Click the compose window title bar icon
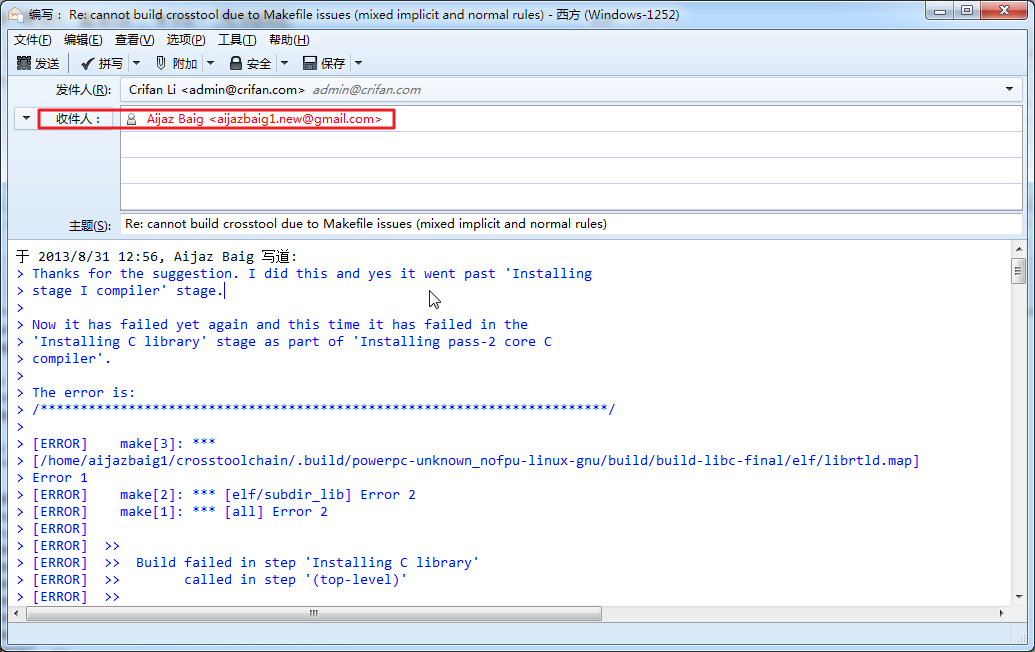 tap(15, 14)
